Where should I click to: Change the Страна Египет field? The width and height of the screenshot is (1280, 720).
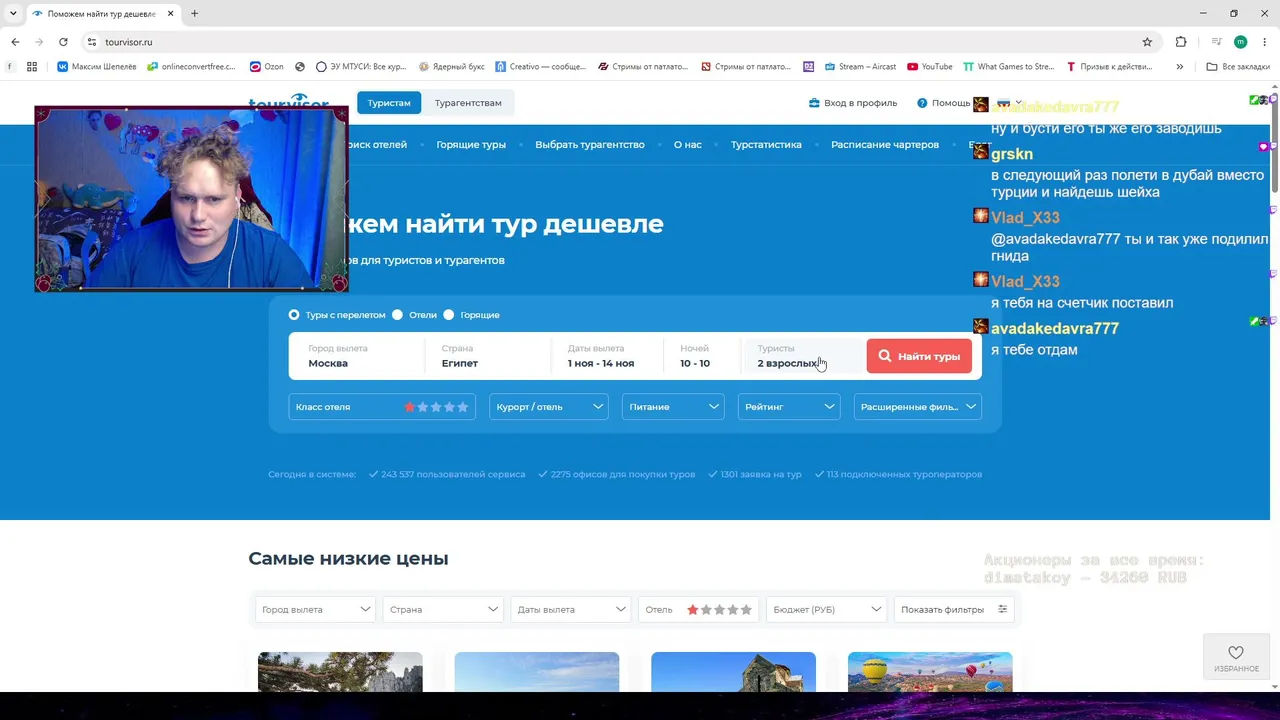pos(490,356)
